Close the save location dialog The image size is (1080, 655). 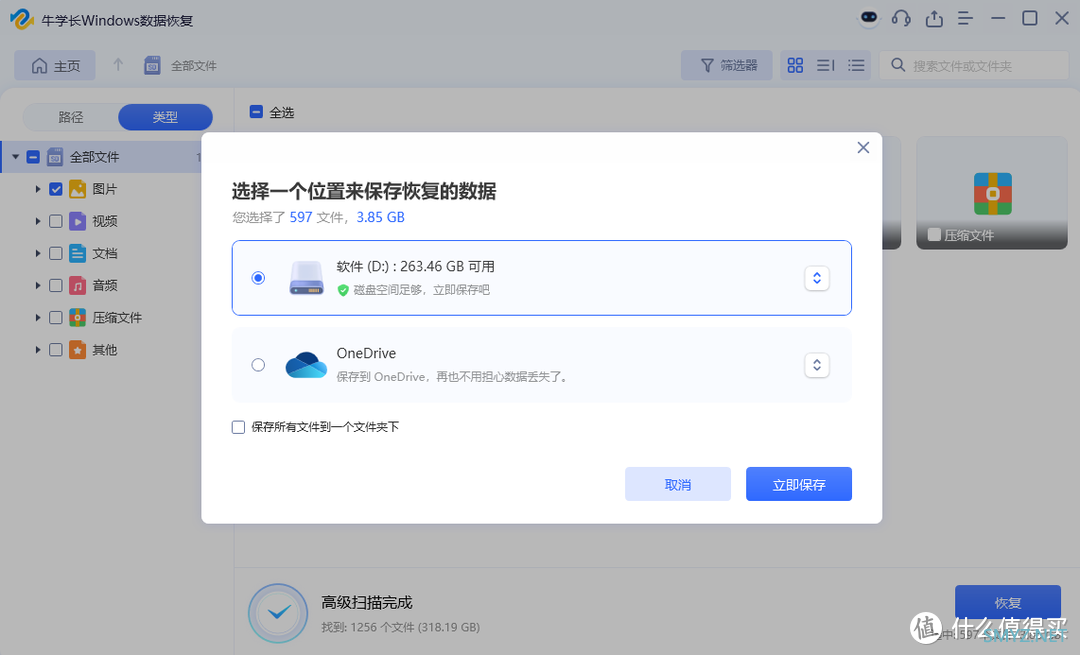coord(863,148)
